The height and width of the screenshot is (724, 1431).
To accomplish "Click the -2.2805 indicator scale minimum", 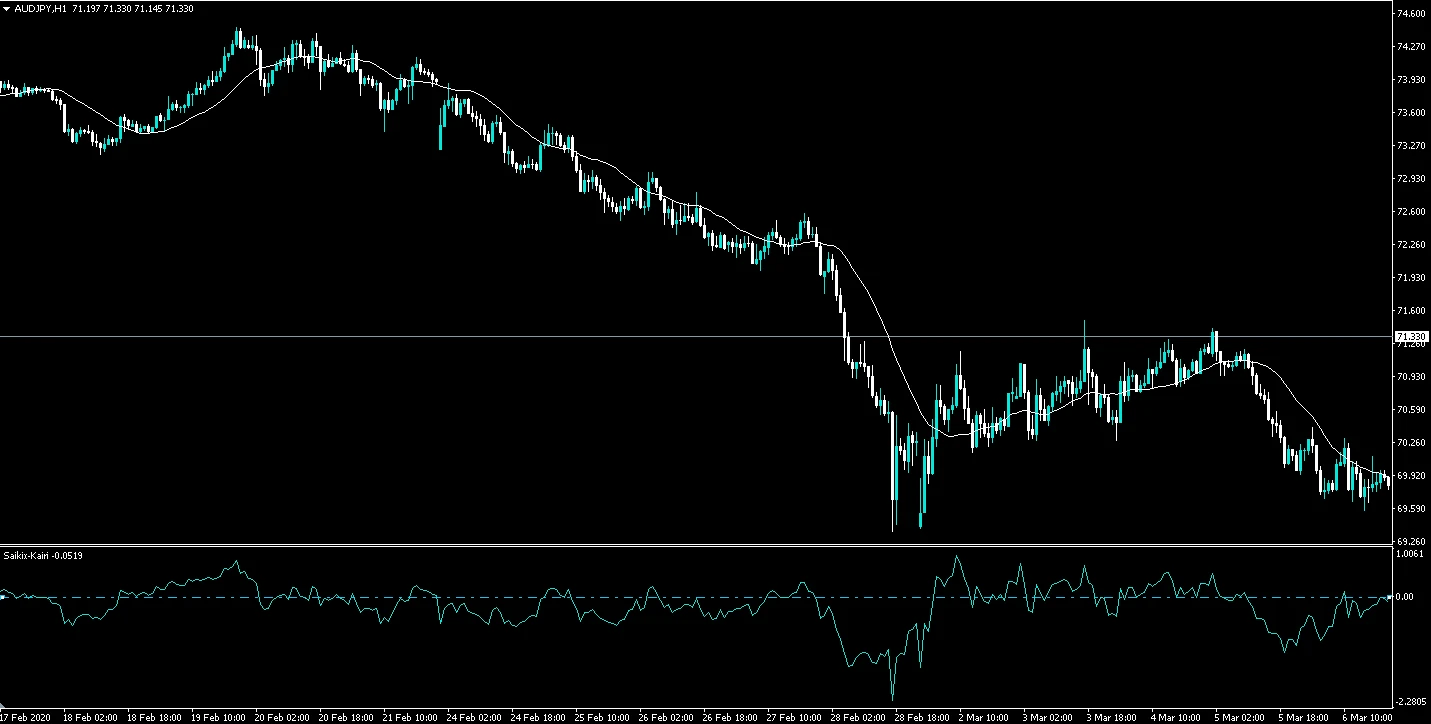I will click(1409, 701).
